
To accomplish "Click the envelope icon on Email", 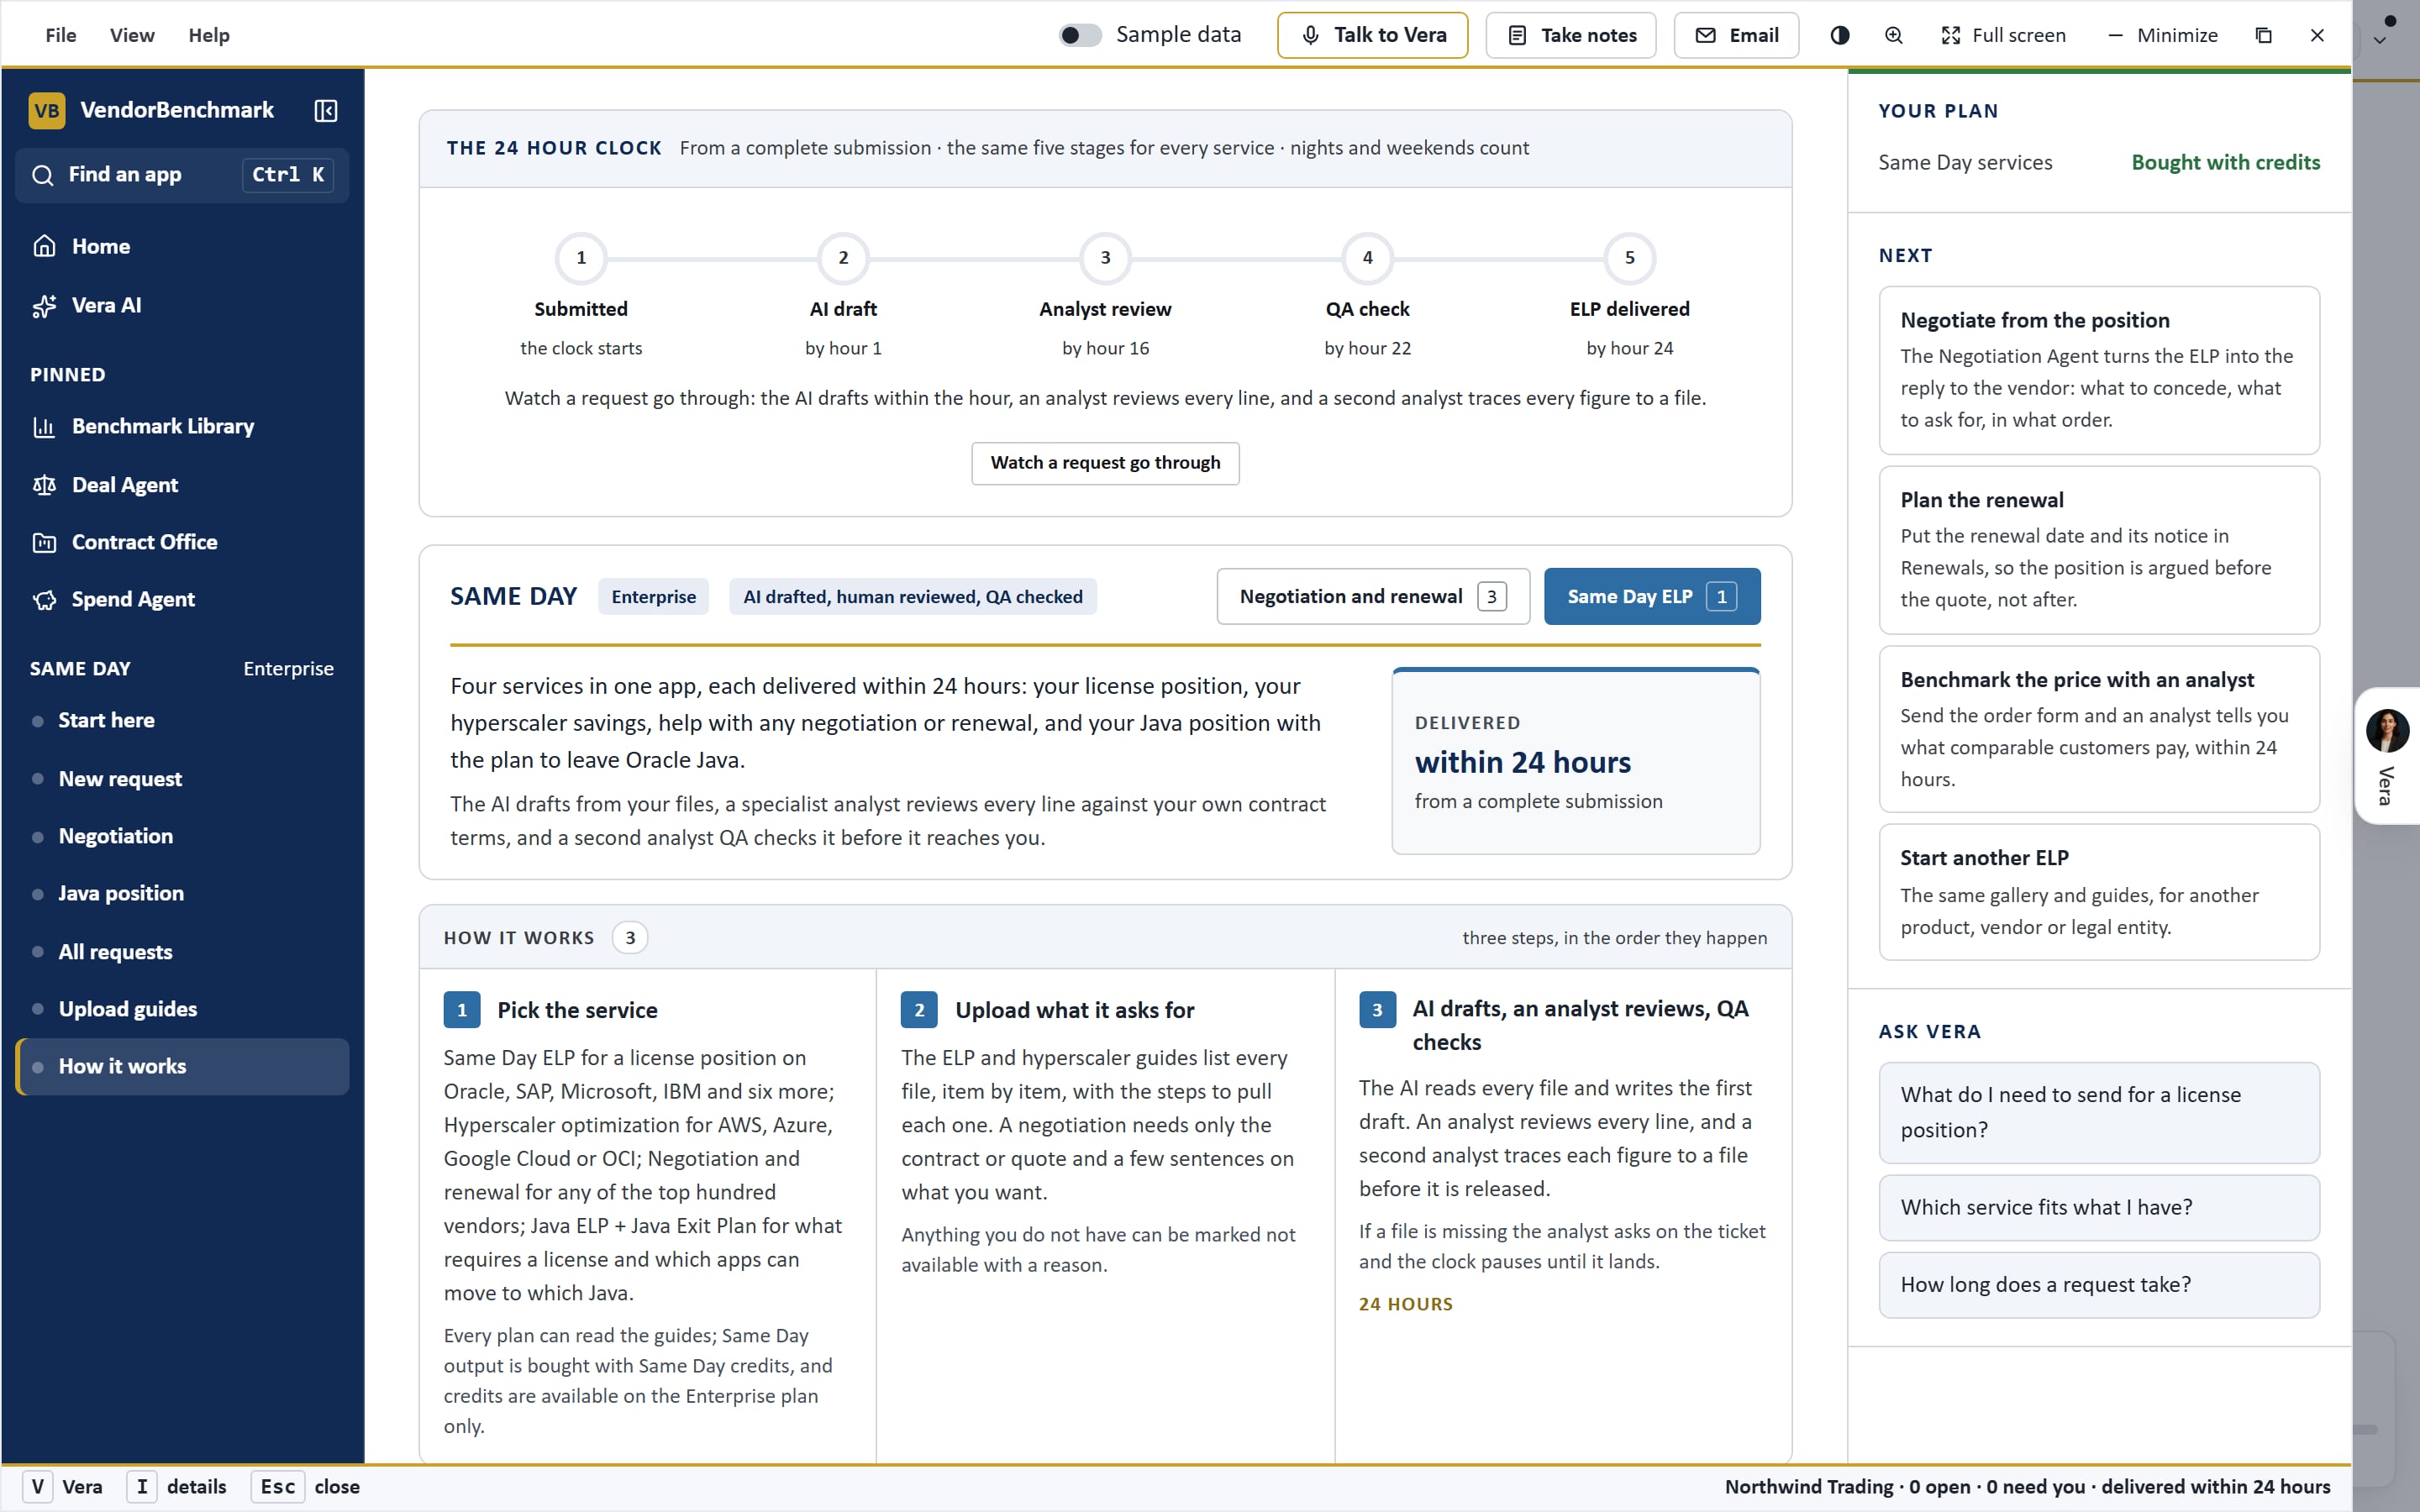I will tap(1705, 35).
